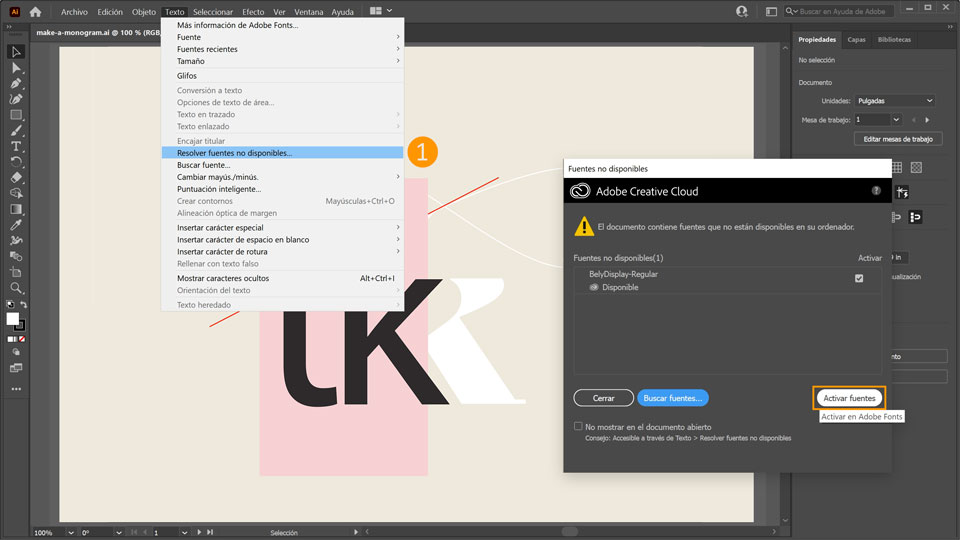The height and width of the screenshot is (540, 960).
Task: Select Resolver fuentes no disponibles menu item
Action: point(282,152)
